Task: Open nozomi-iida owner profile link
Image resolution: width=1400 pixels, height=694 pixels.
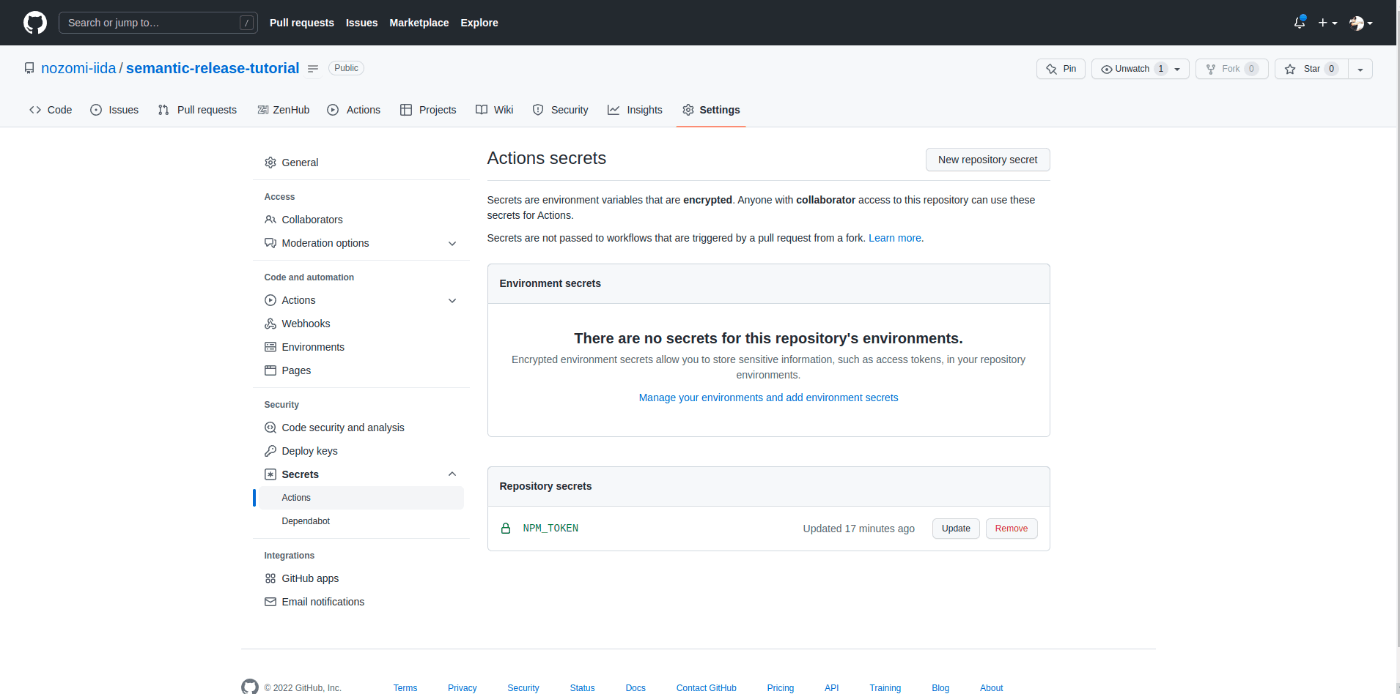Action: [x=79, y=68]
